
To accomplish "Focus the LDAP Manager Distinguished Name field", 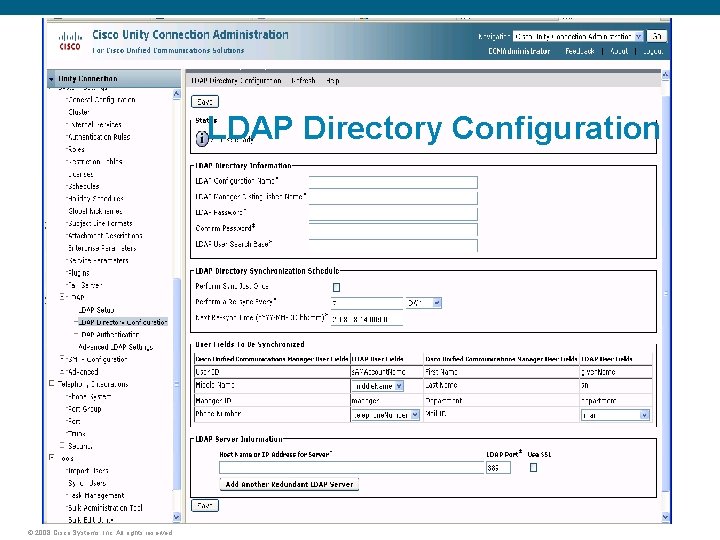I will pyautogui.click(x=393, y=198).
